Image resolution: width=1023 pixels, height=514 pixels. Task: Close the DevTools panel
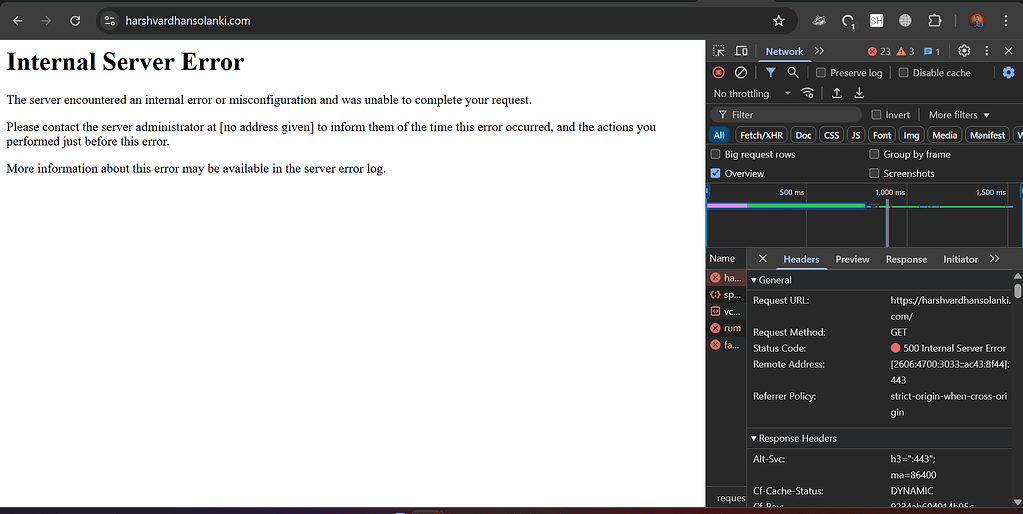point(1008,51)
